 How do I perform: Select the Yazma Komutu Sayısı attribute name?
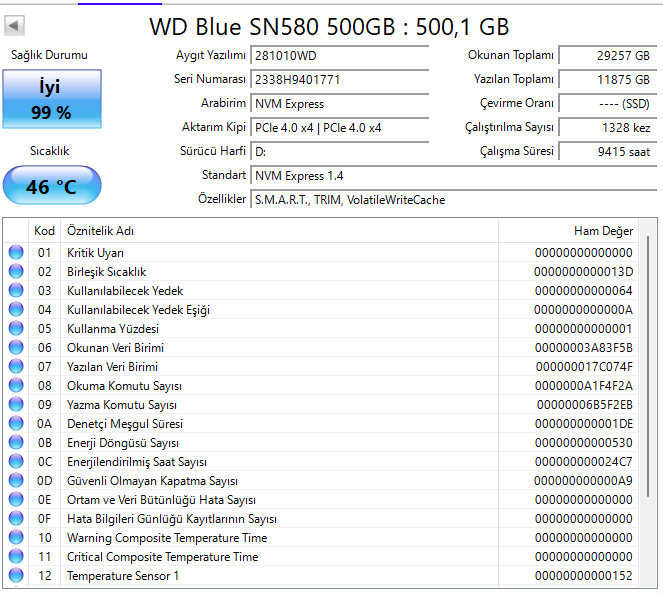pyautogui.click(x=122, y=405)
